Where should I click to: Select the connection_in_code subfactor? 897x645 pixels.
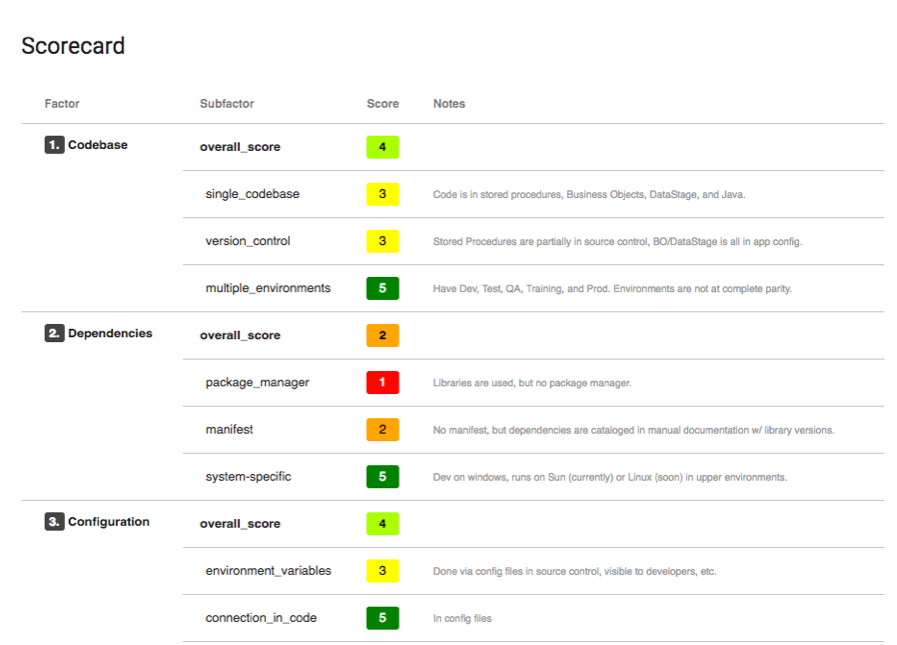pos(261,618)
